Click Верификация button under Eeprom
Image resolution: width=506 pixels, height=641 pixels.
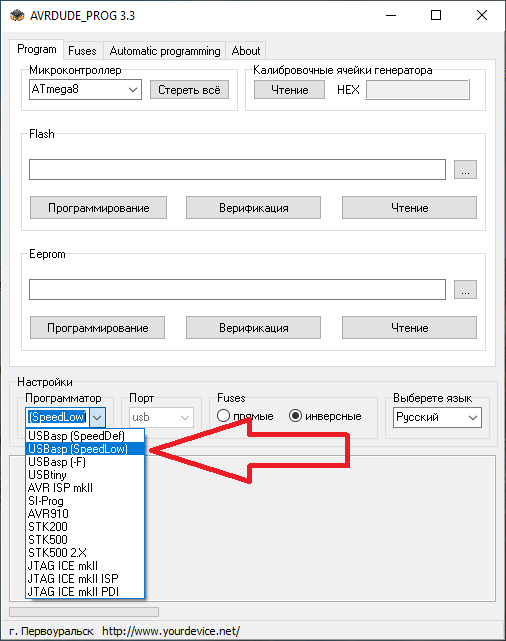click(253, 328)
